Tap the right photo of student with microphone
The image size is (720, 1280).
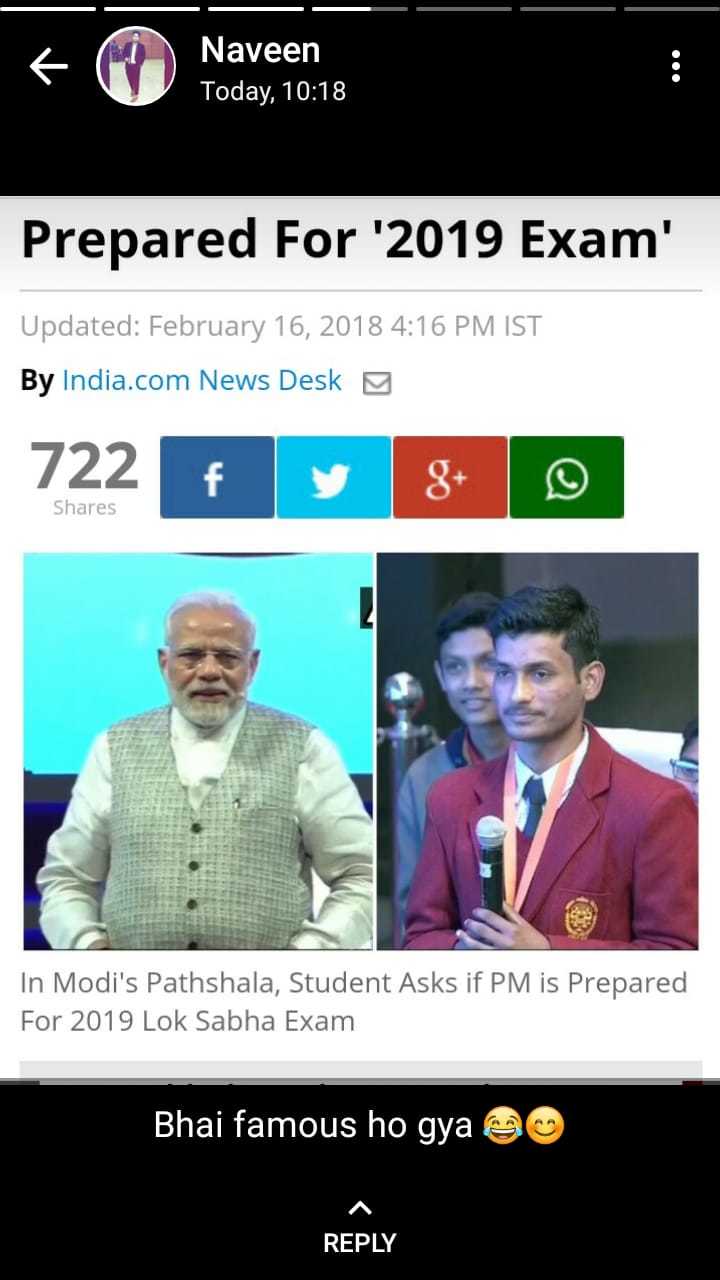537,751
